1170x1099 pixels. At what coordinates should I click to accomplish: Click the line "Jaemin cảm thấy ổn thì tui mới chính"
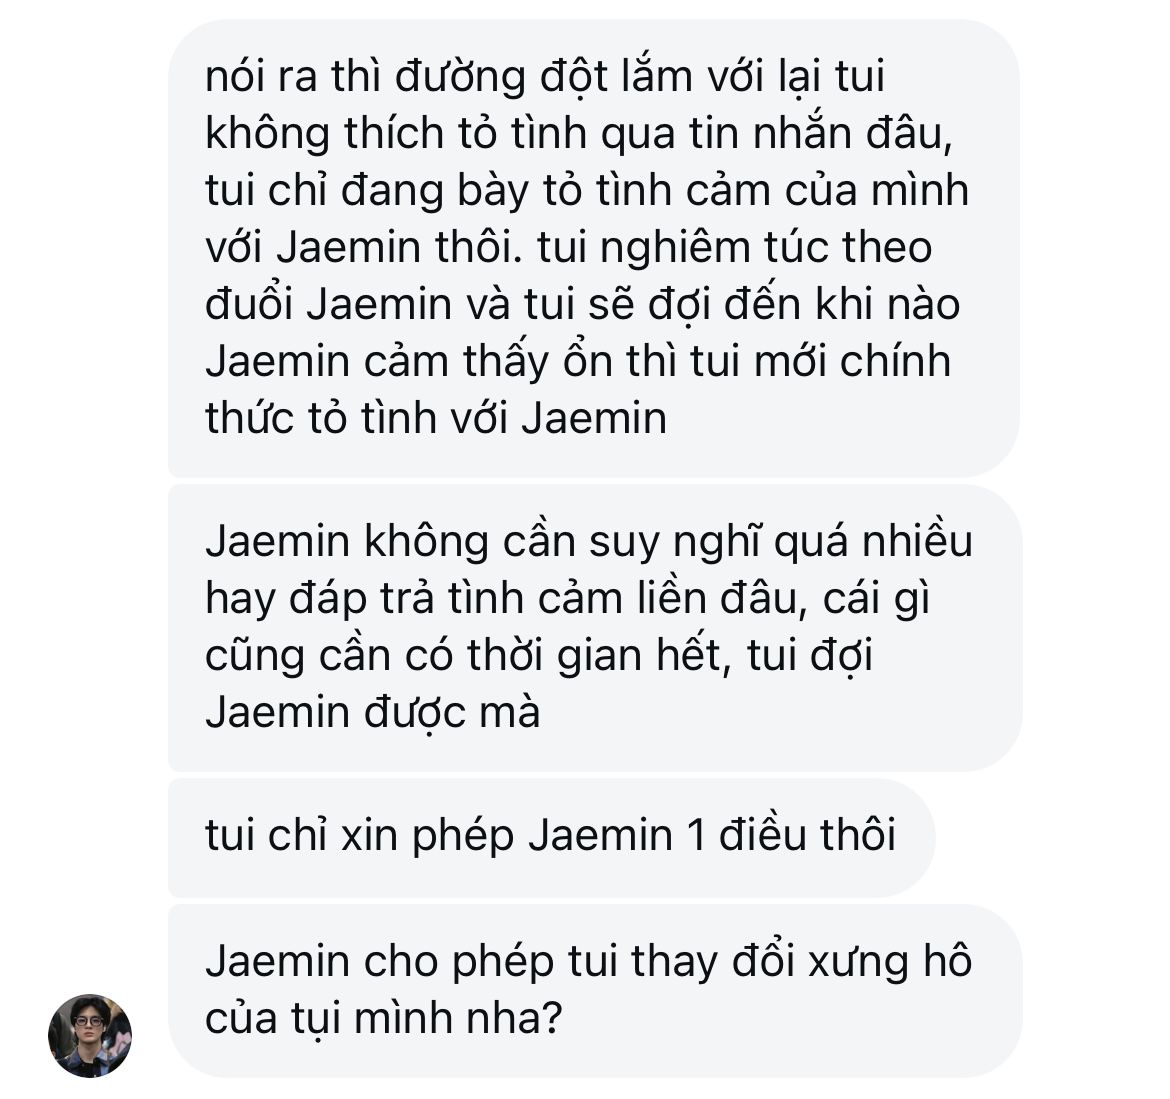pos(578,362)
